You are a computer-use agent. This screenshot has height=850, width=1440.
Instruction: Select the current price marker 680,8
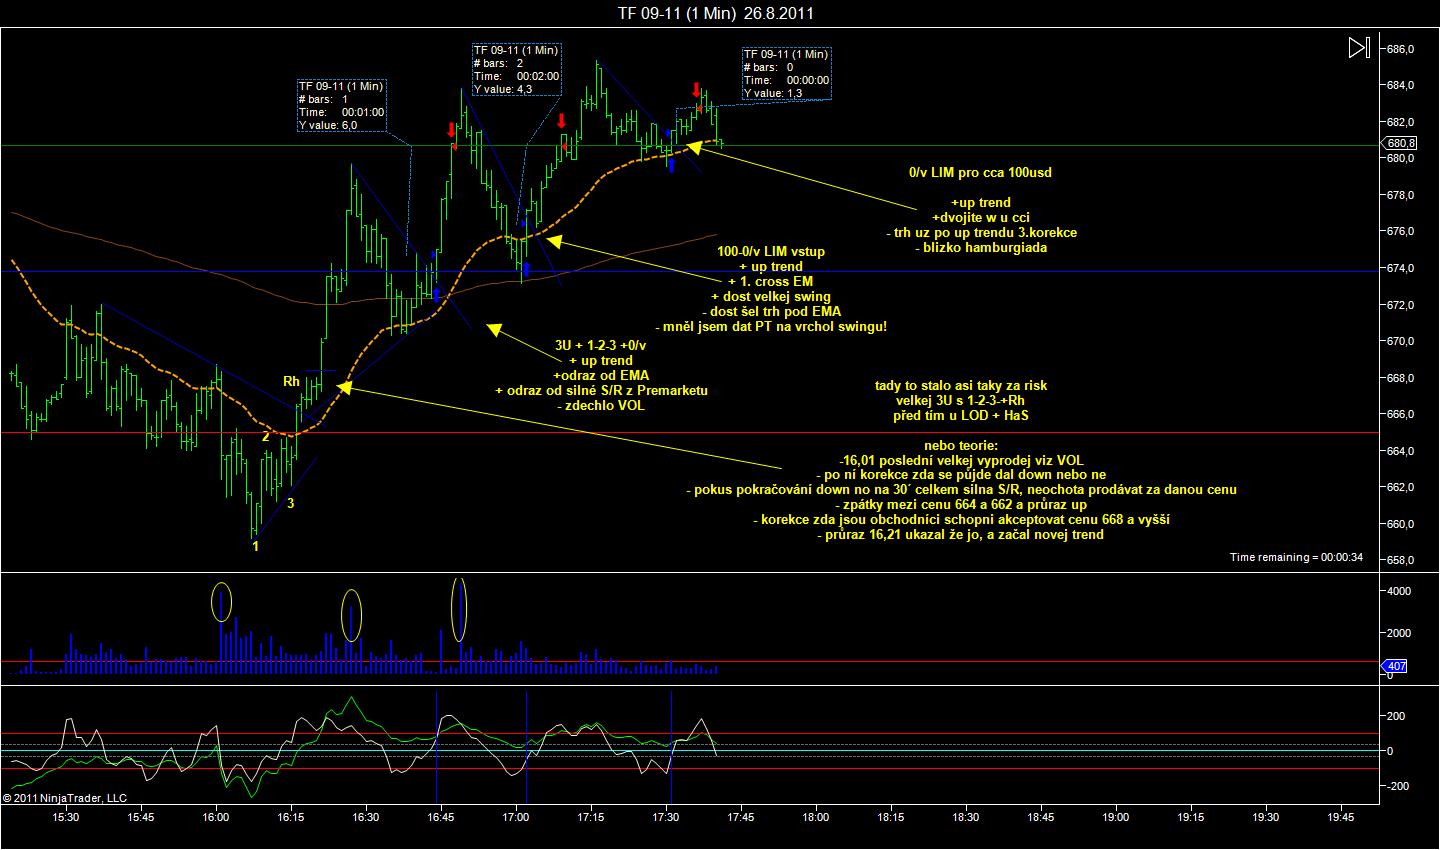click(1397, 144)
